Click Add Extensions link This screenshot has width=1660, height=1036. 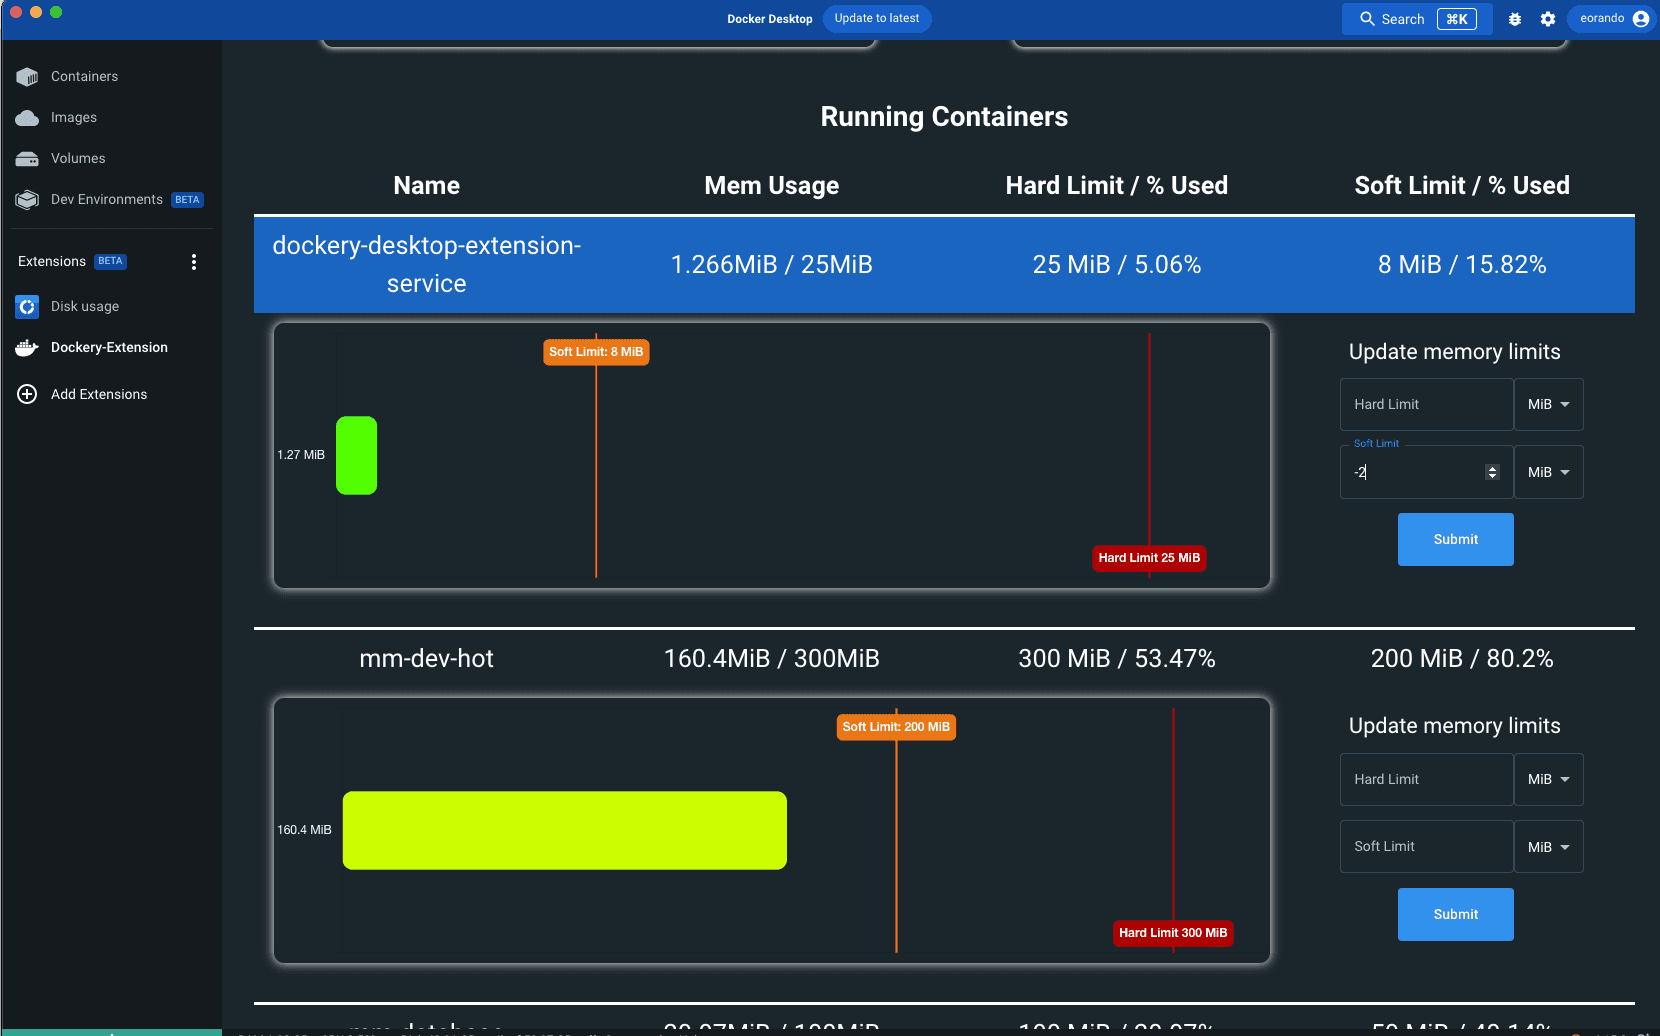point(99,395)
